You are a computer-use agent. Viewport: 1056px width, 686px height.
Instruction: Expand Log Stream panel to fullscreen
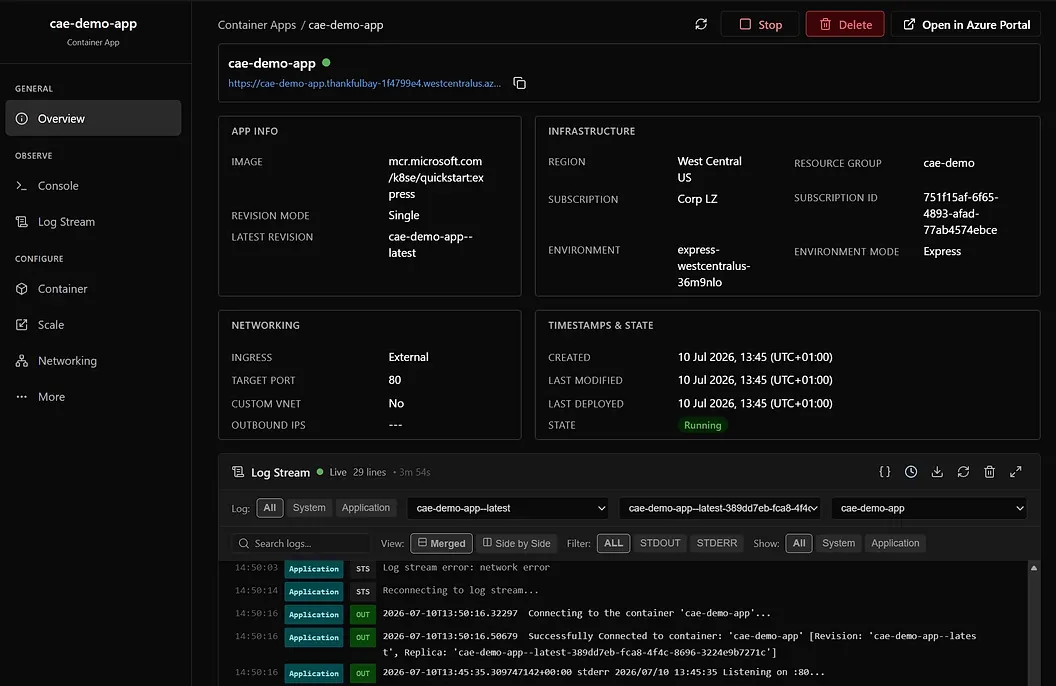point(1016,472)
